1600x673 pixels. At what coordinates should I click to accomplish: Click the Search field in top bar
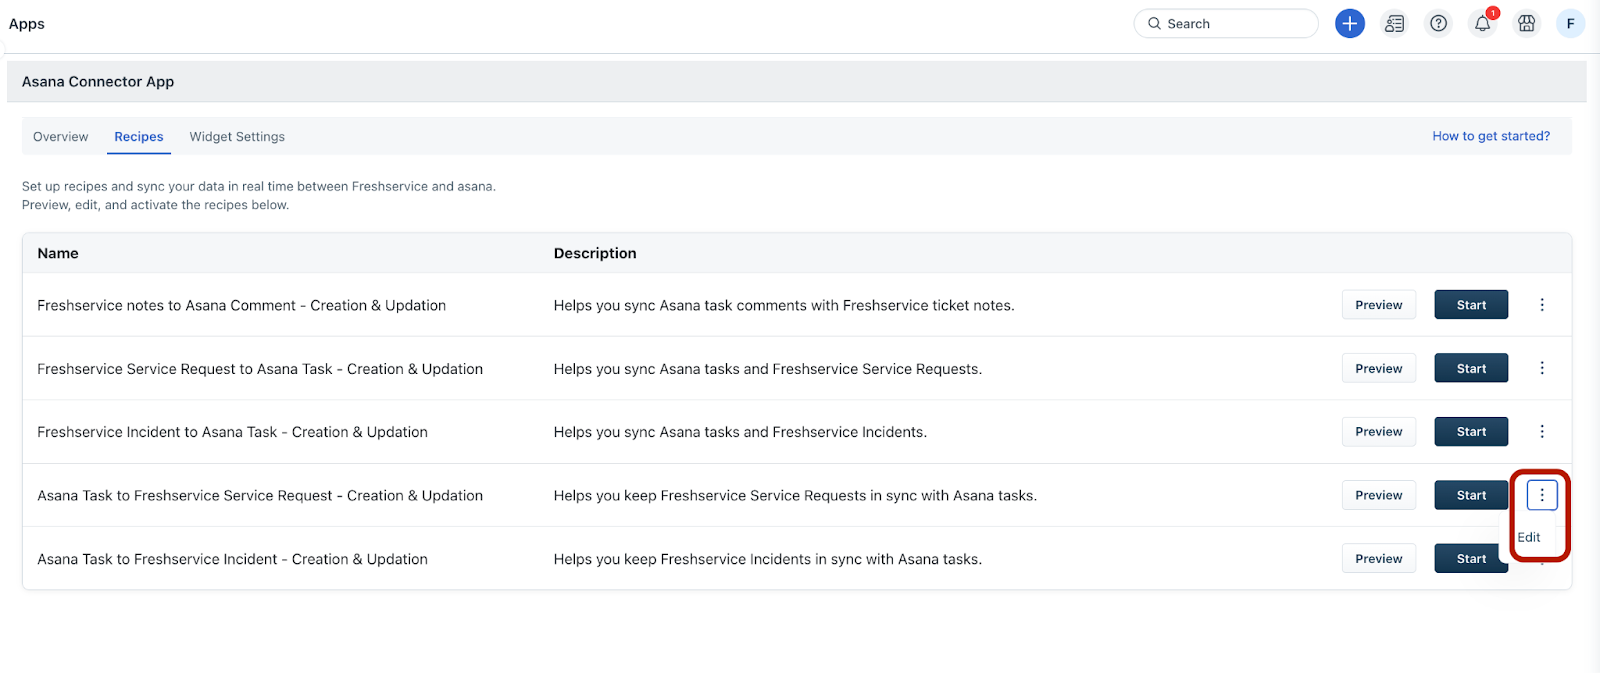1226,23
